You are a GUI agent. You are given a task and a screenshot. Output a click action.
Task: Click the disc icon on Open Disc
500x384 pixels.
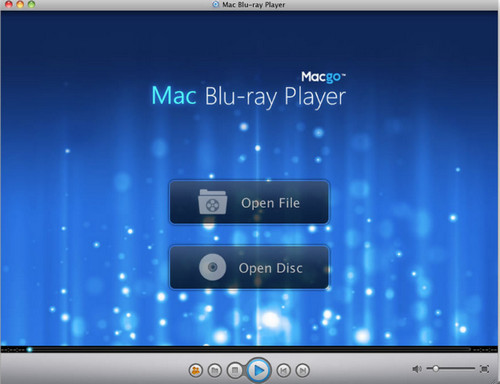click(213, 267)
